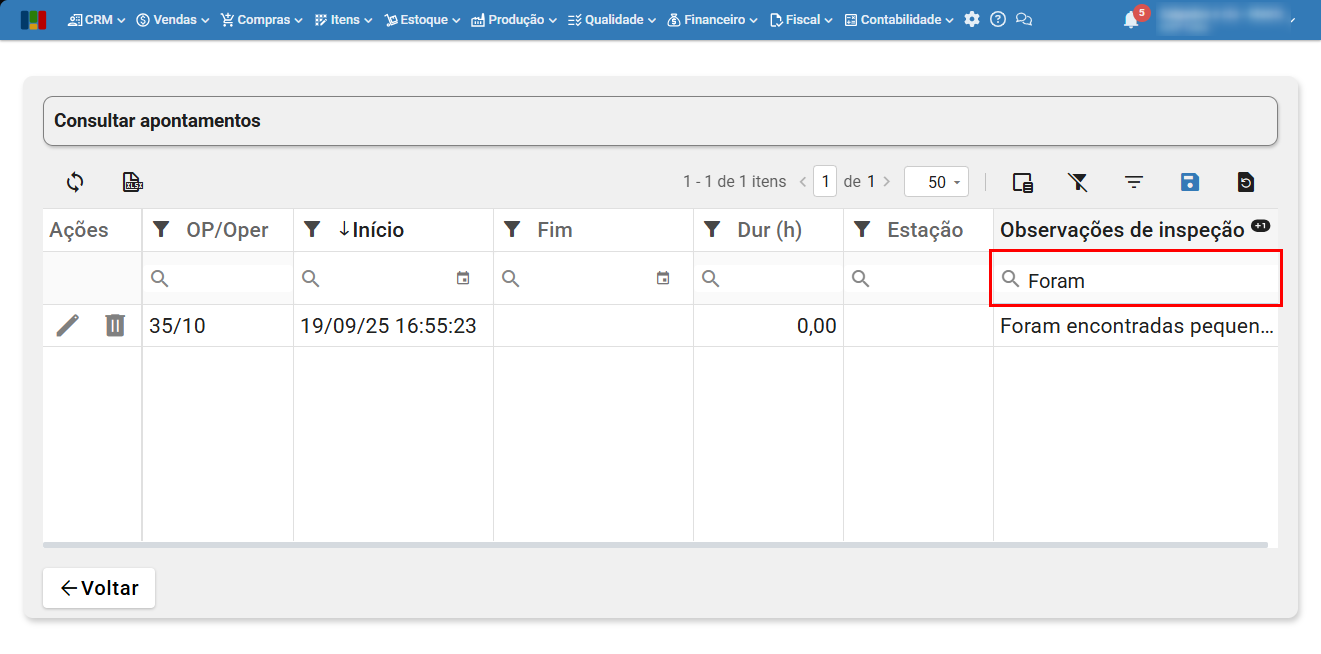Click the Início column filter funnel
This screenshot has height=654, width=1321.
tap(312, 230)
